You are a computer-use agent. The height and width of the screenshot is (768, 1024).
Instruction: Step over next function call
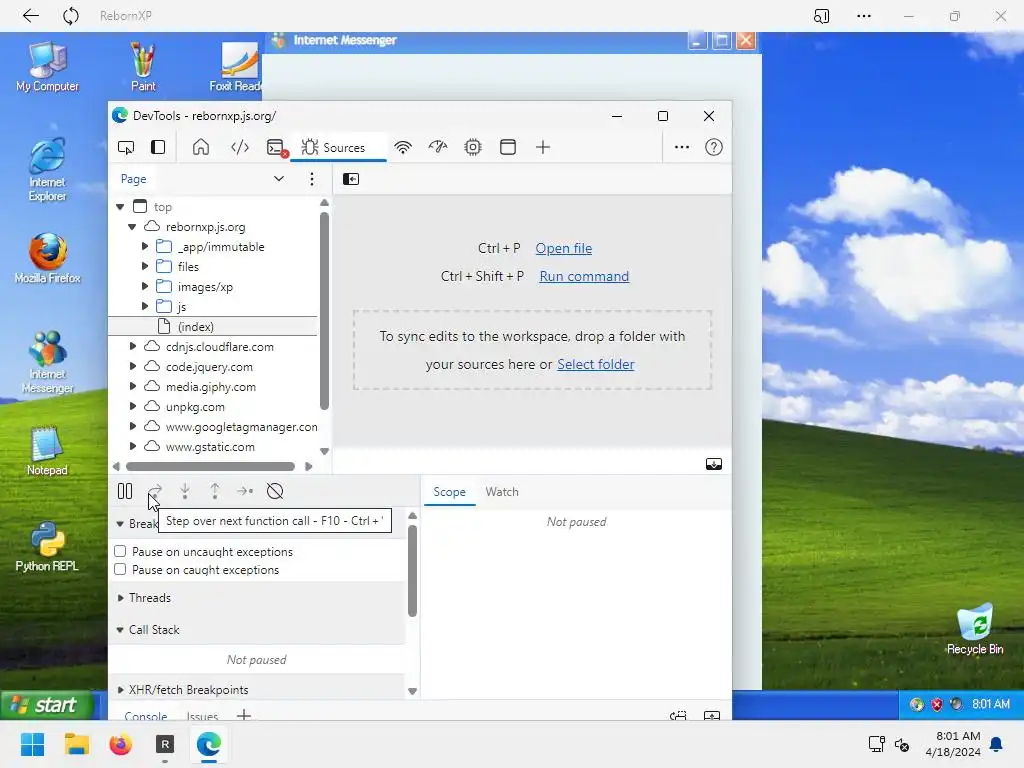pyautogui.click(x=155, y=491)
